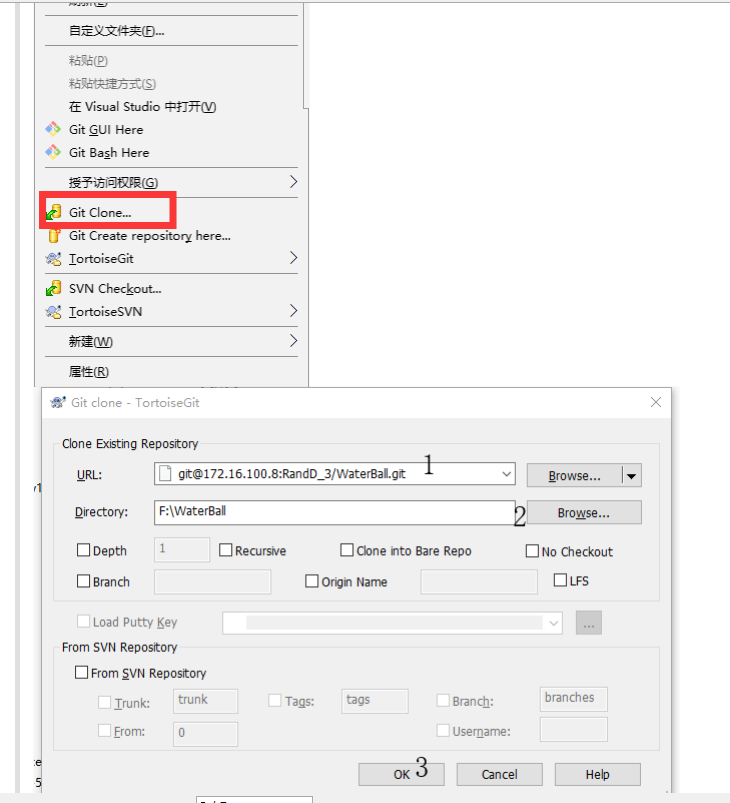Expand the TortoiseSVN submenu
The image size is (730, 803).
(x=293, y=310)
